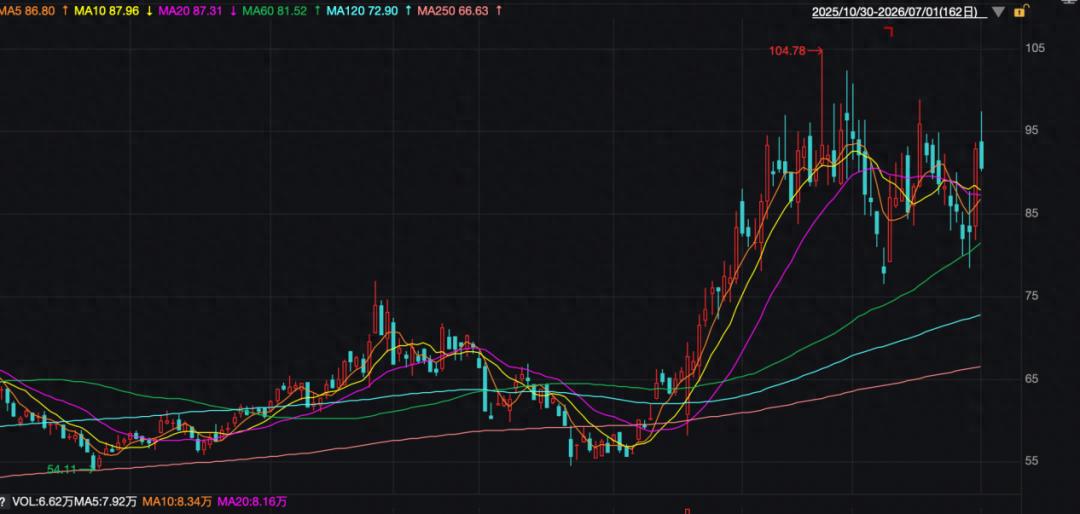
Task: Click the pink MA250 66.63 label
Action: (453, 11)
